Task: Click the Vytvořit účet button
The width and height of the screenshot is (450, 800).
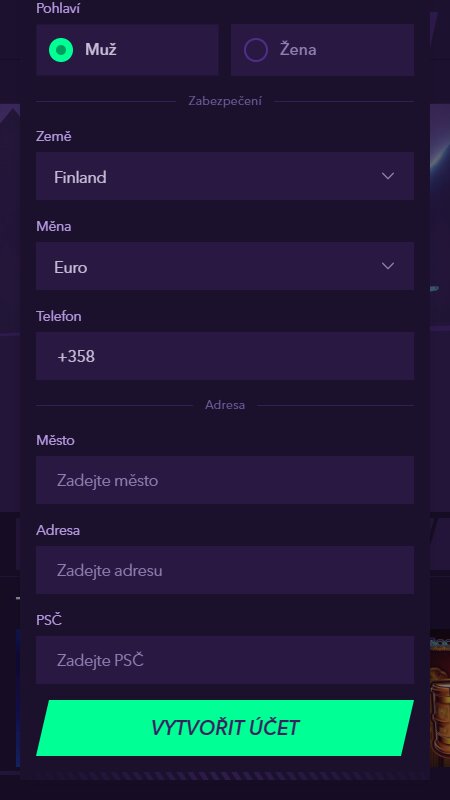Action: click(224, 728)
